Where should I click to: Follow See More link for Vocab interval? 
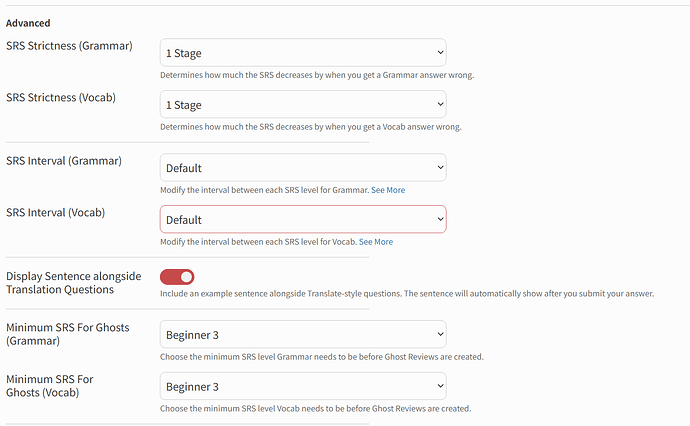376,242
